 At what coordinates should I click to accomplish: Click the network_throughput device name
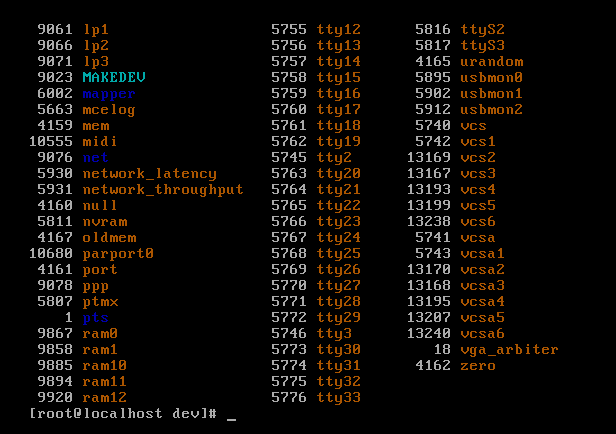point(163,190)
